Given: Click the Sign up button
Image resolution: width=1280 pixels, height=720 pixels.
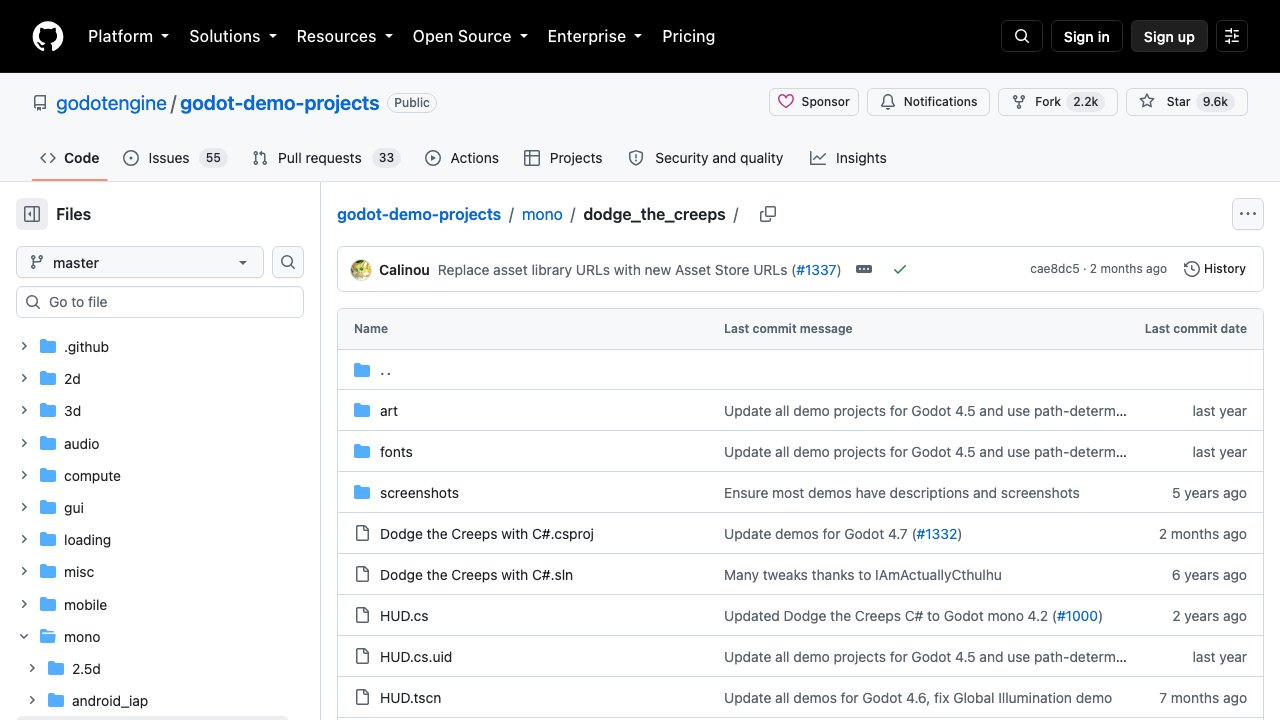Looking at the screenshot, I should (1169, 36).
